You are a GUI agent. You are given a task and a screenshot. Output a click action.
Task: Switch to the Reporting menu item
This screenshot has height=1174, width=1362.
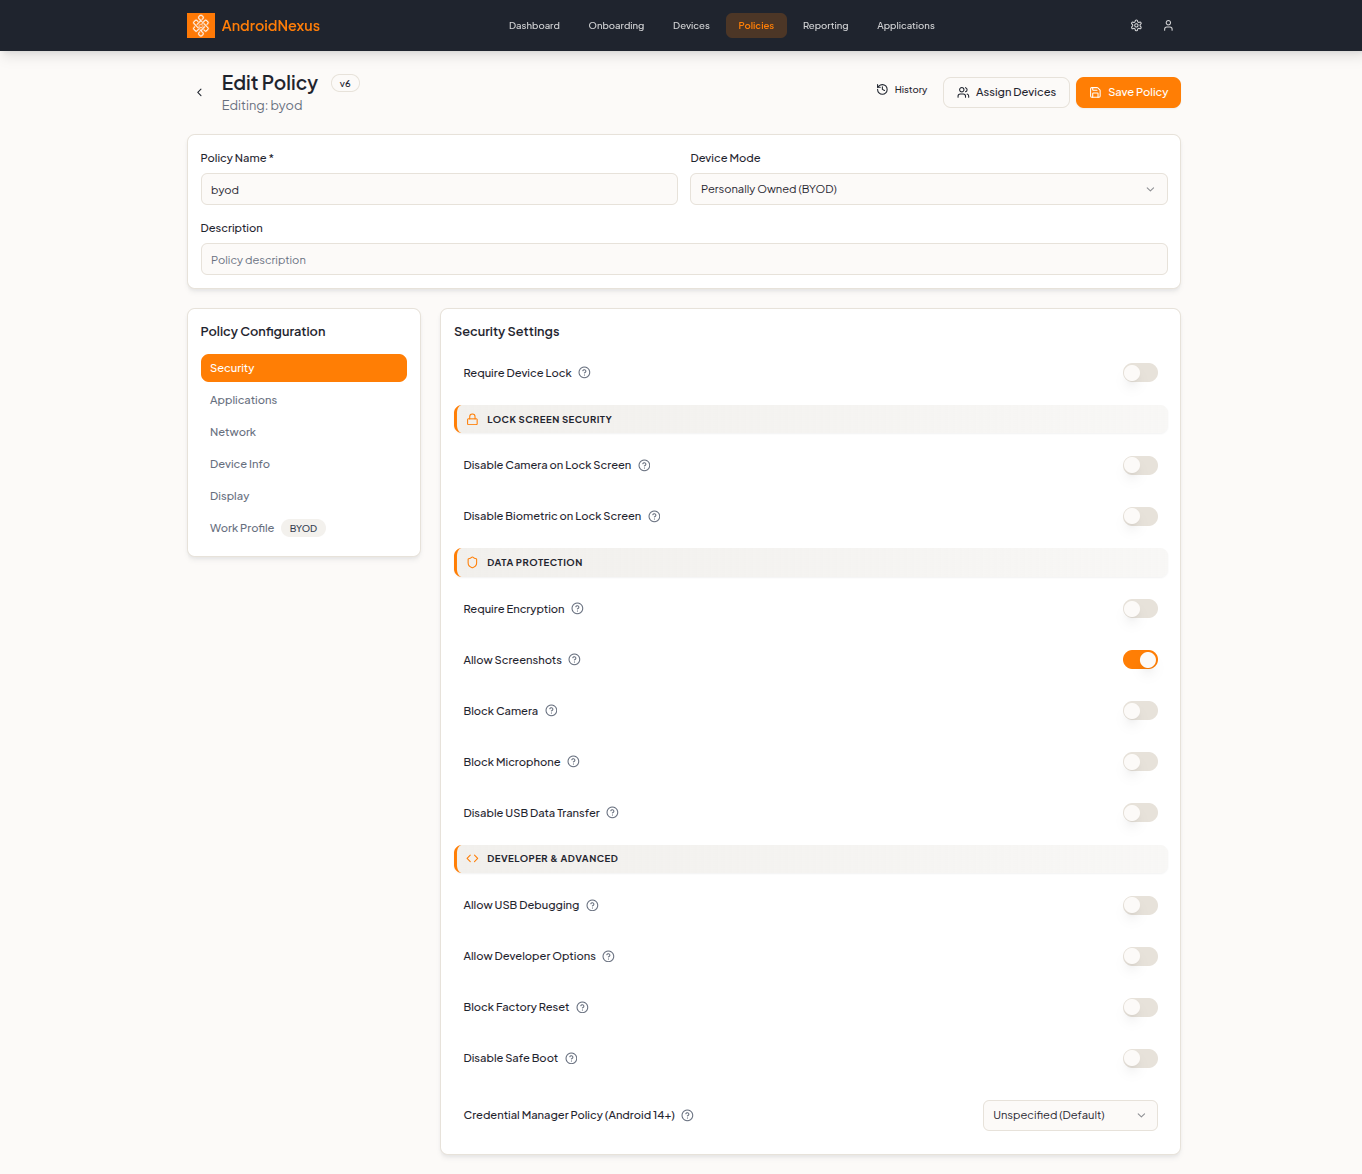click(x=825, y=25)
